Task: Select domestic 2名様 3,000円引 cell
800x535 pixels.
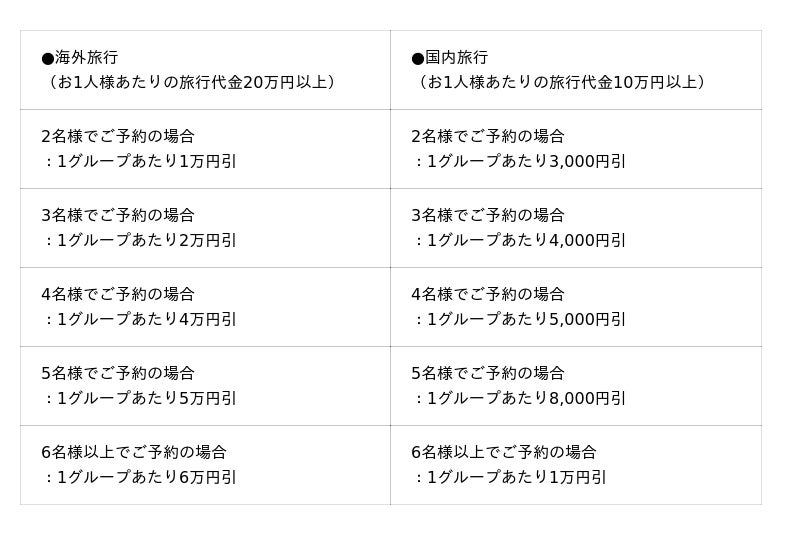Action: 575,149
